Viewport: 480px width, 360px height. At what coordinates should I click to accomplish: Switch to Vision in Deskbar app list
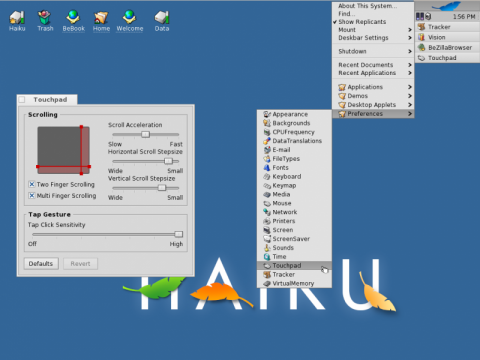(447, 37)
